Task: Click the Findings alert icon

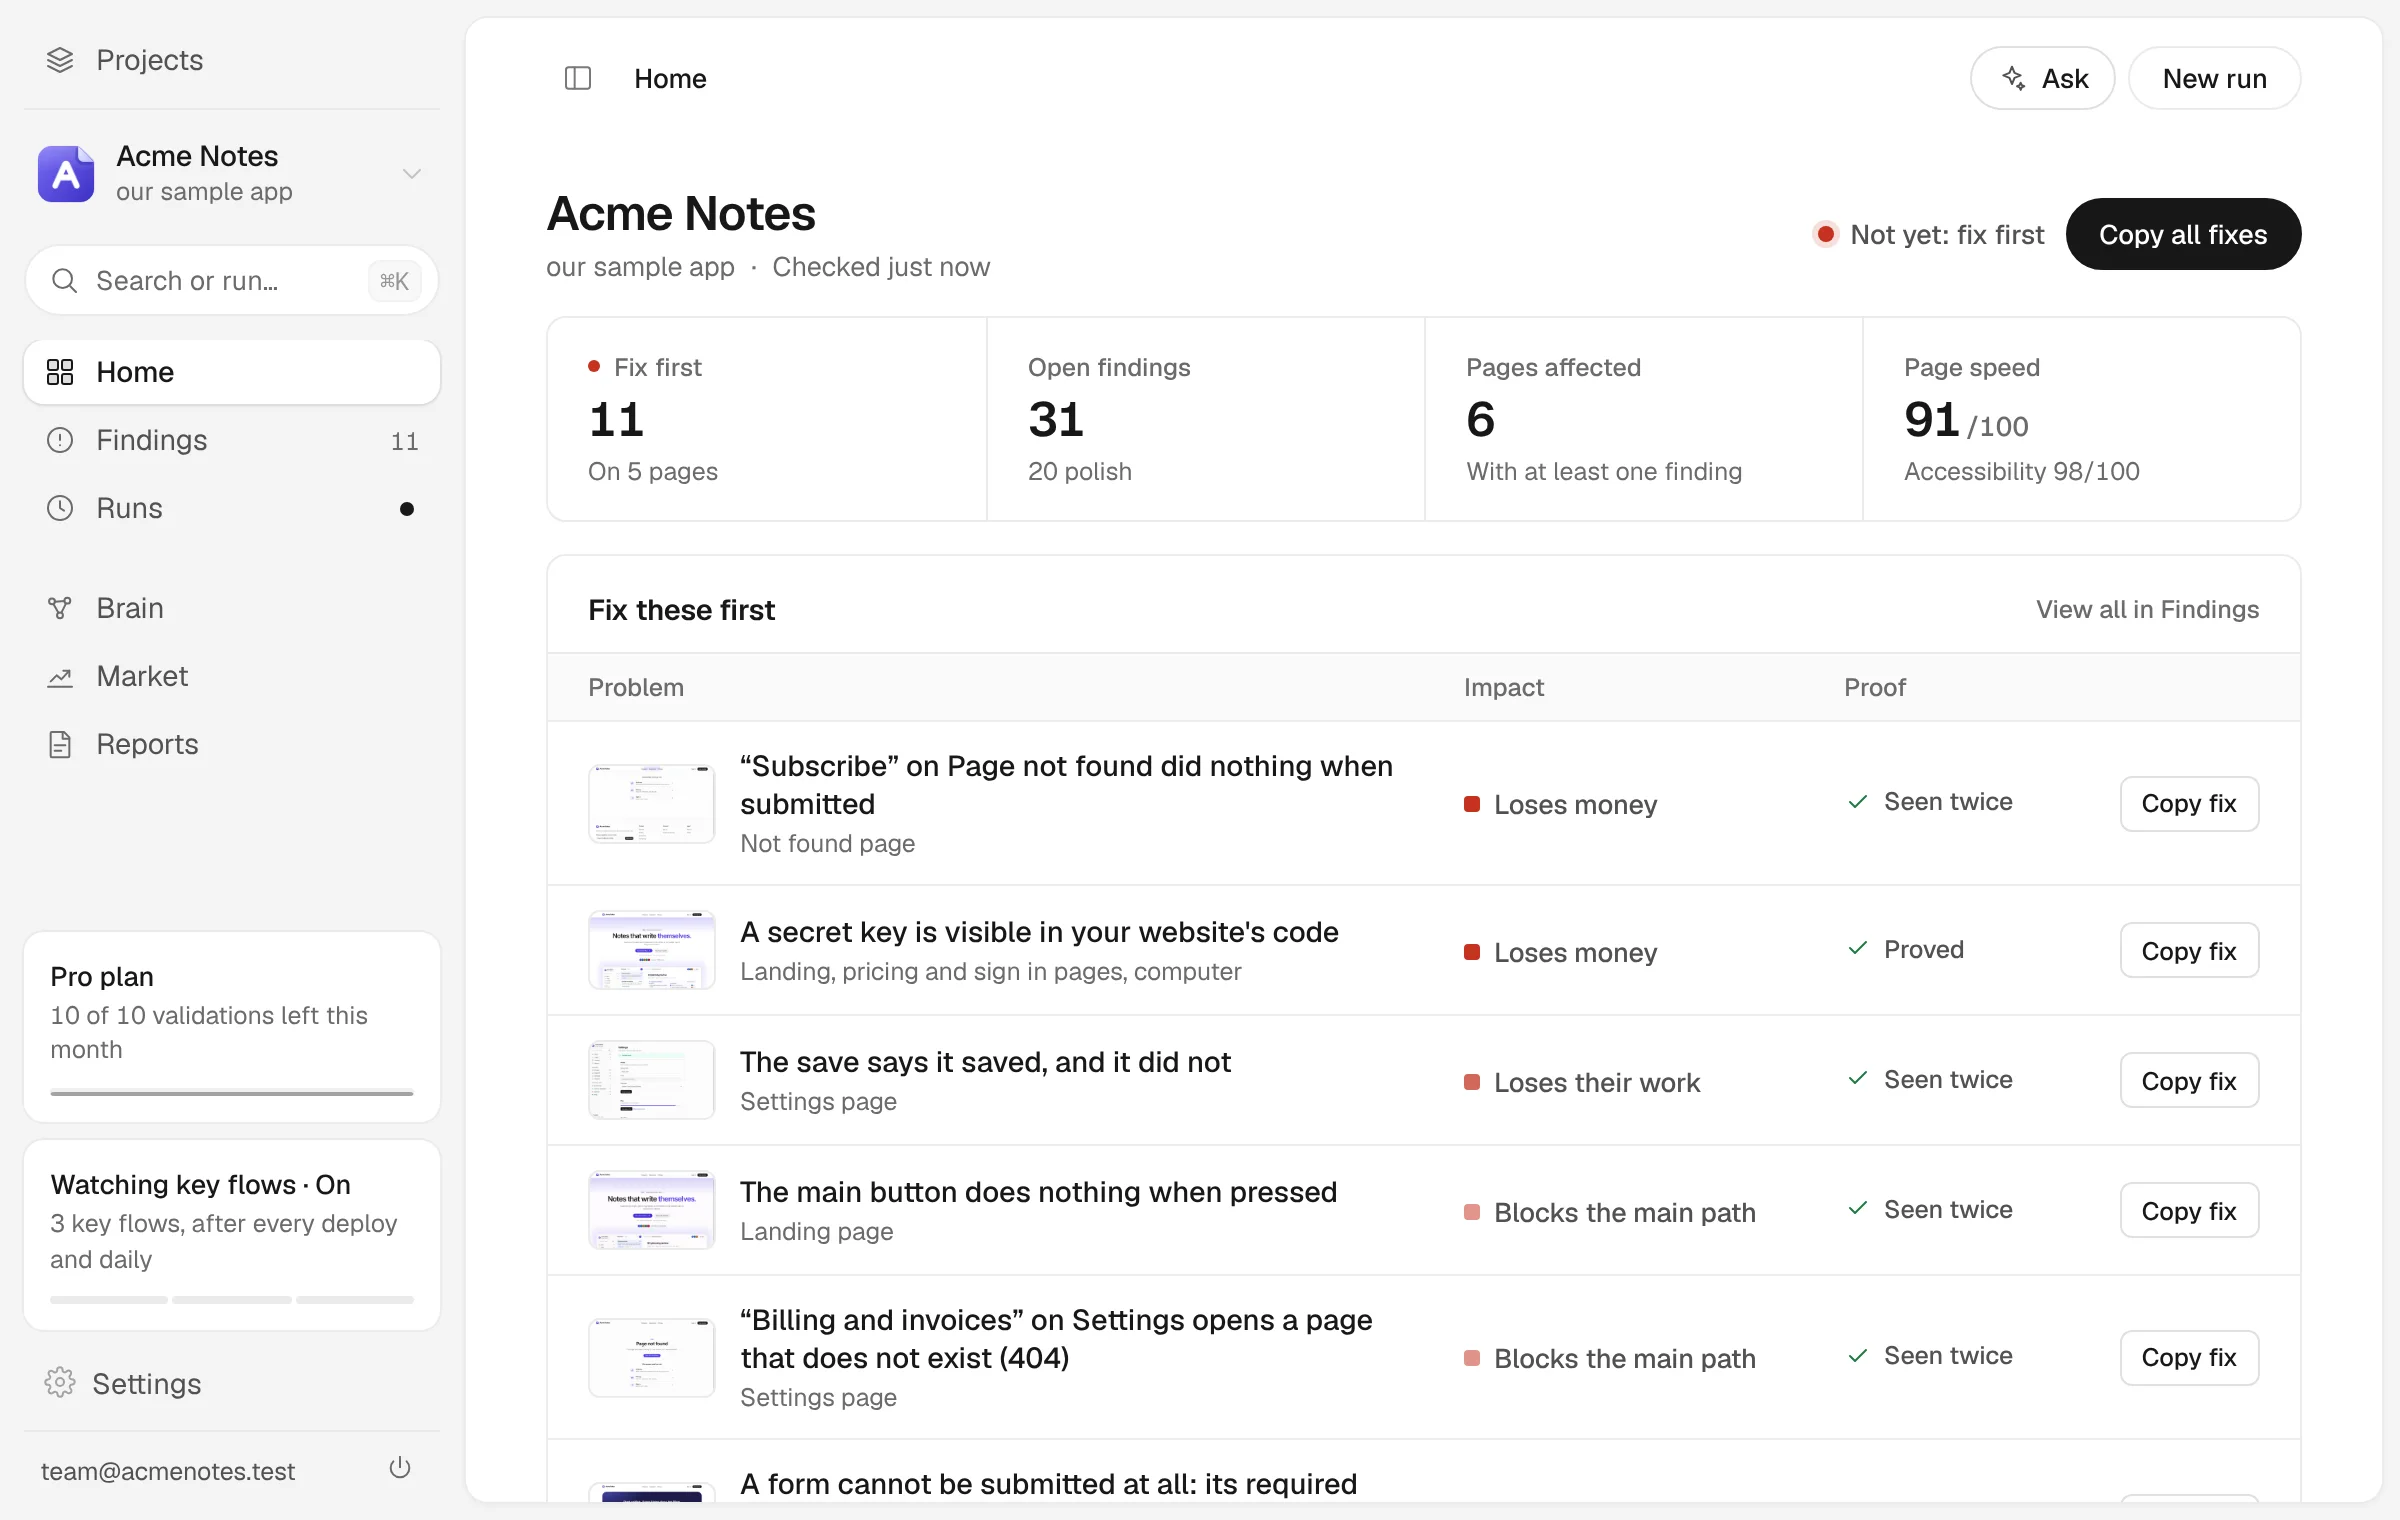Action: [60, 440]
